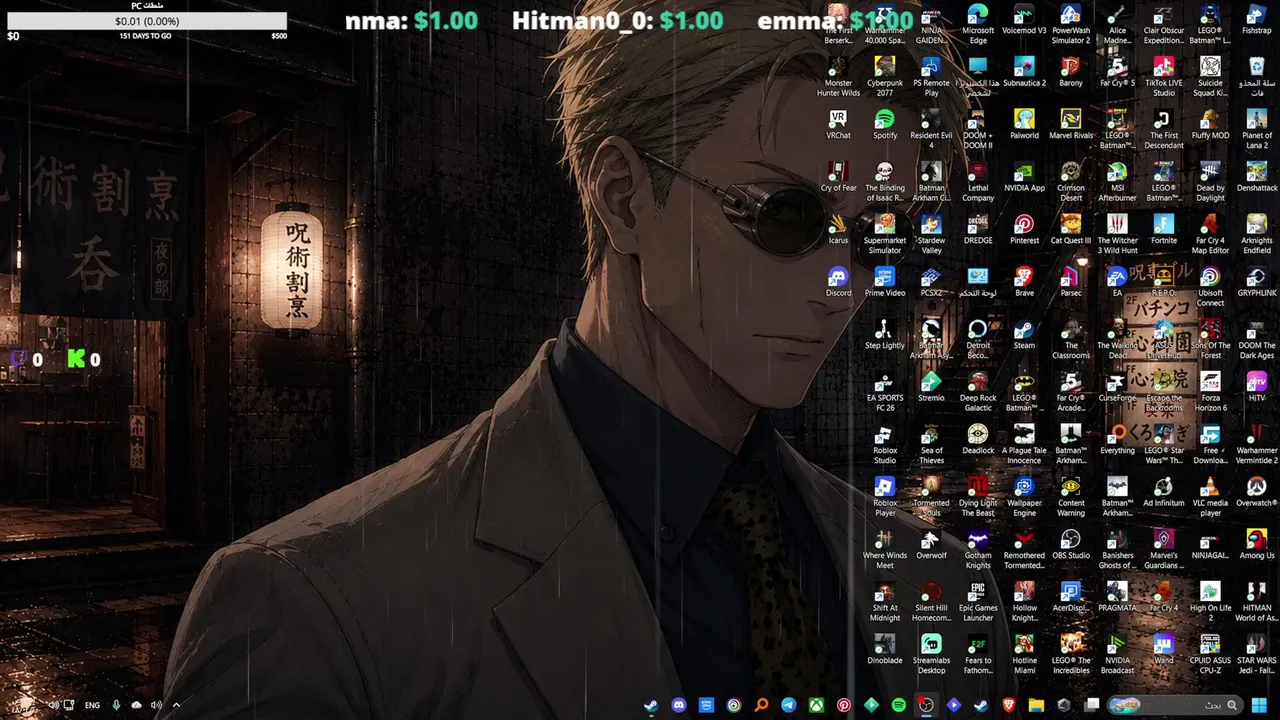The height and width of the screenshot is (720, 1280).
Task: Open the Prime Video desktop shortcut
Action: [884, 282]
